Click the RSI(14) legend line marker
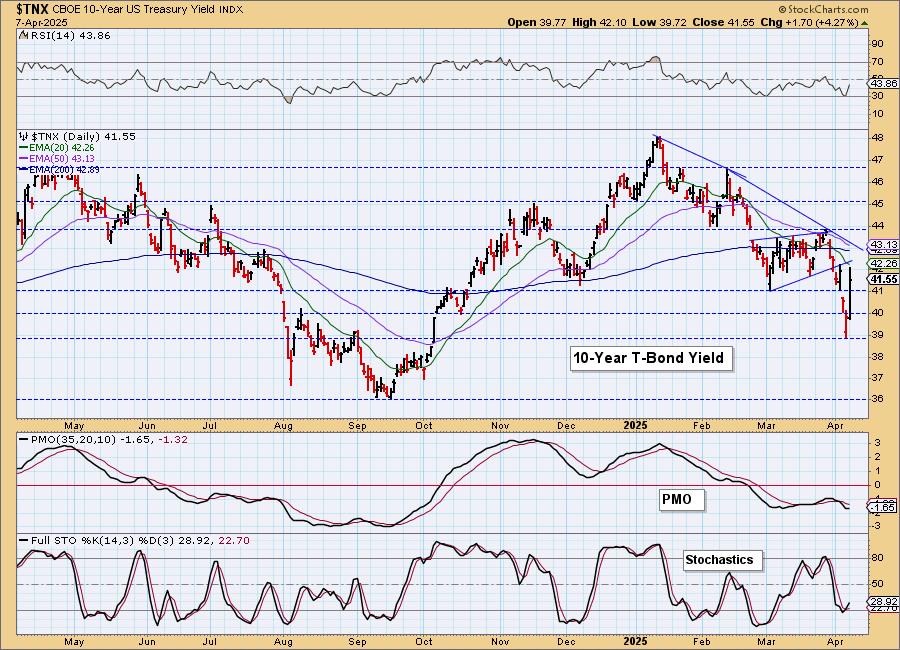 [x=23, y=36]
